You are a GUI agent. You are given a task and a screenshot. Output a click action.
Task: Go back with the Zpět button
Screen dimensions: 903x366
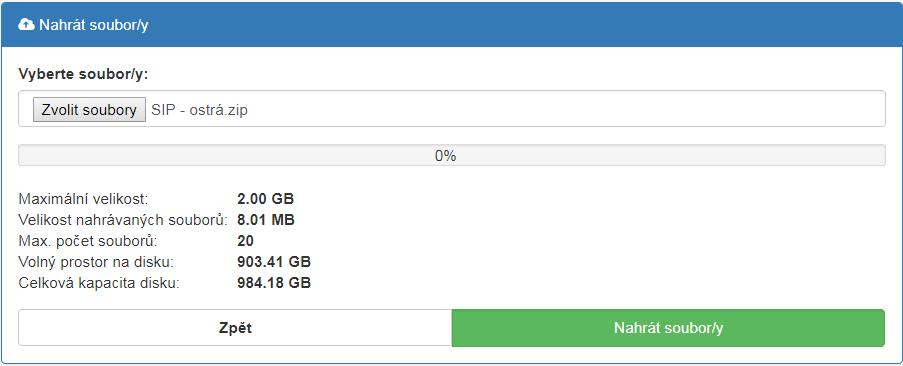click(235, 328)
